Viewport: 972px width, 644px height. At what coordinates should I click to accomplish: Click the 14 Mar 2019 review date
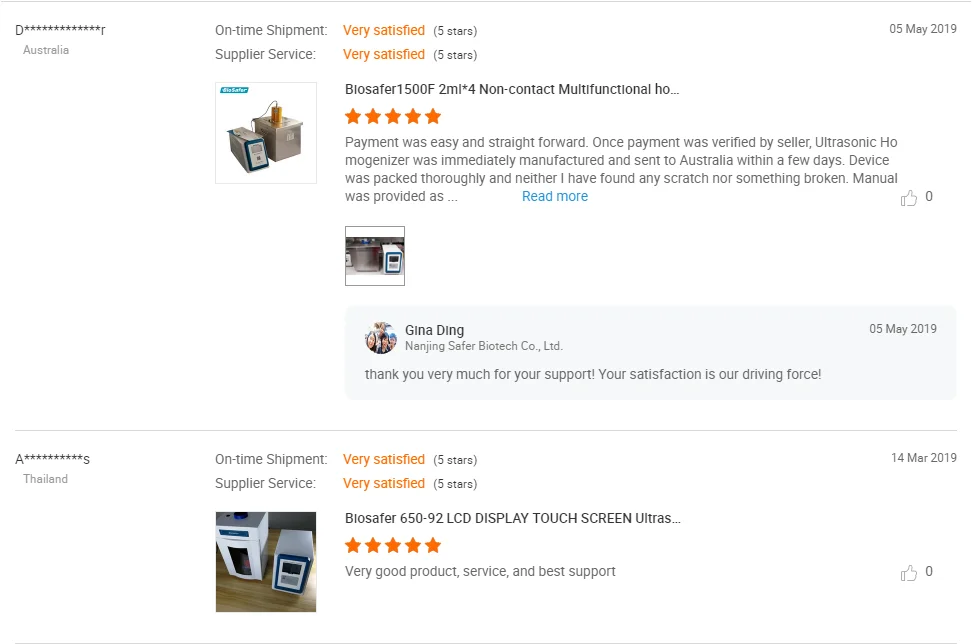pos(923,458)
